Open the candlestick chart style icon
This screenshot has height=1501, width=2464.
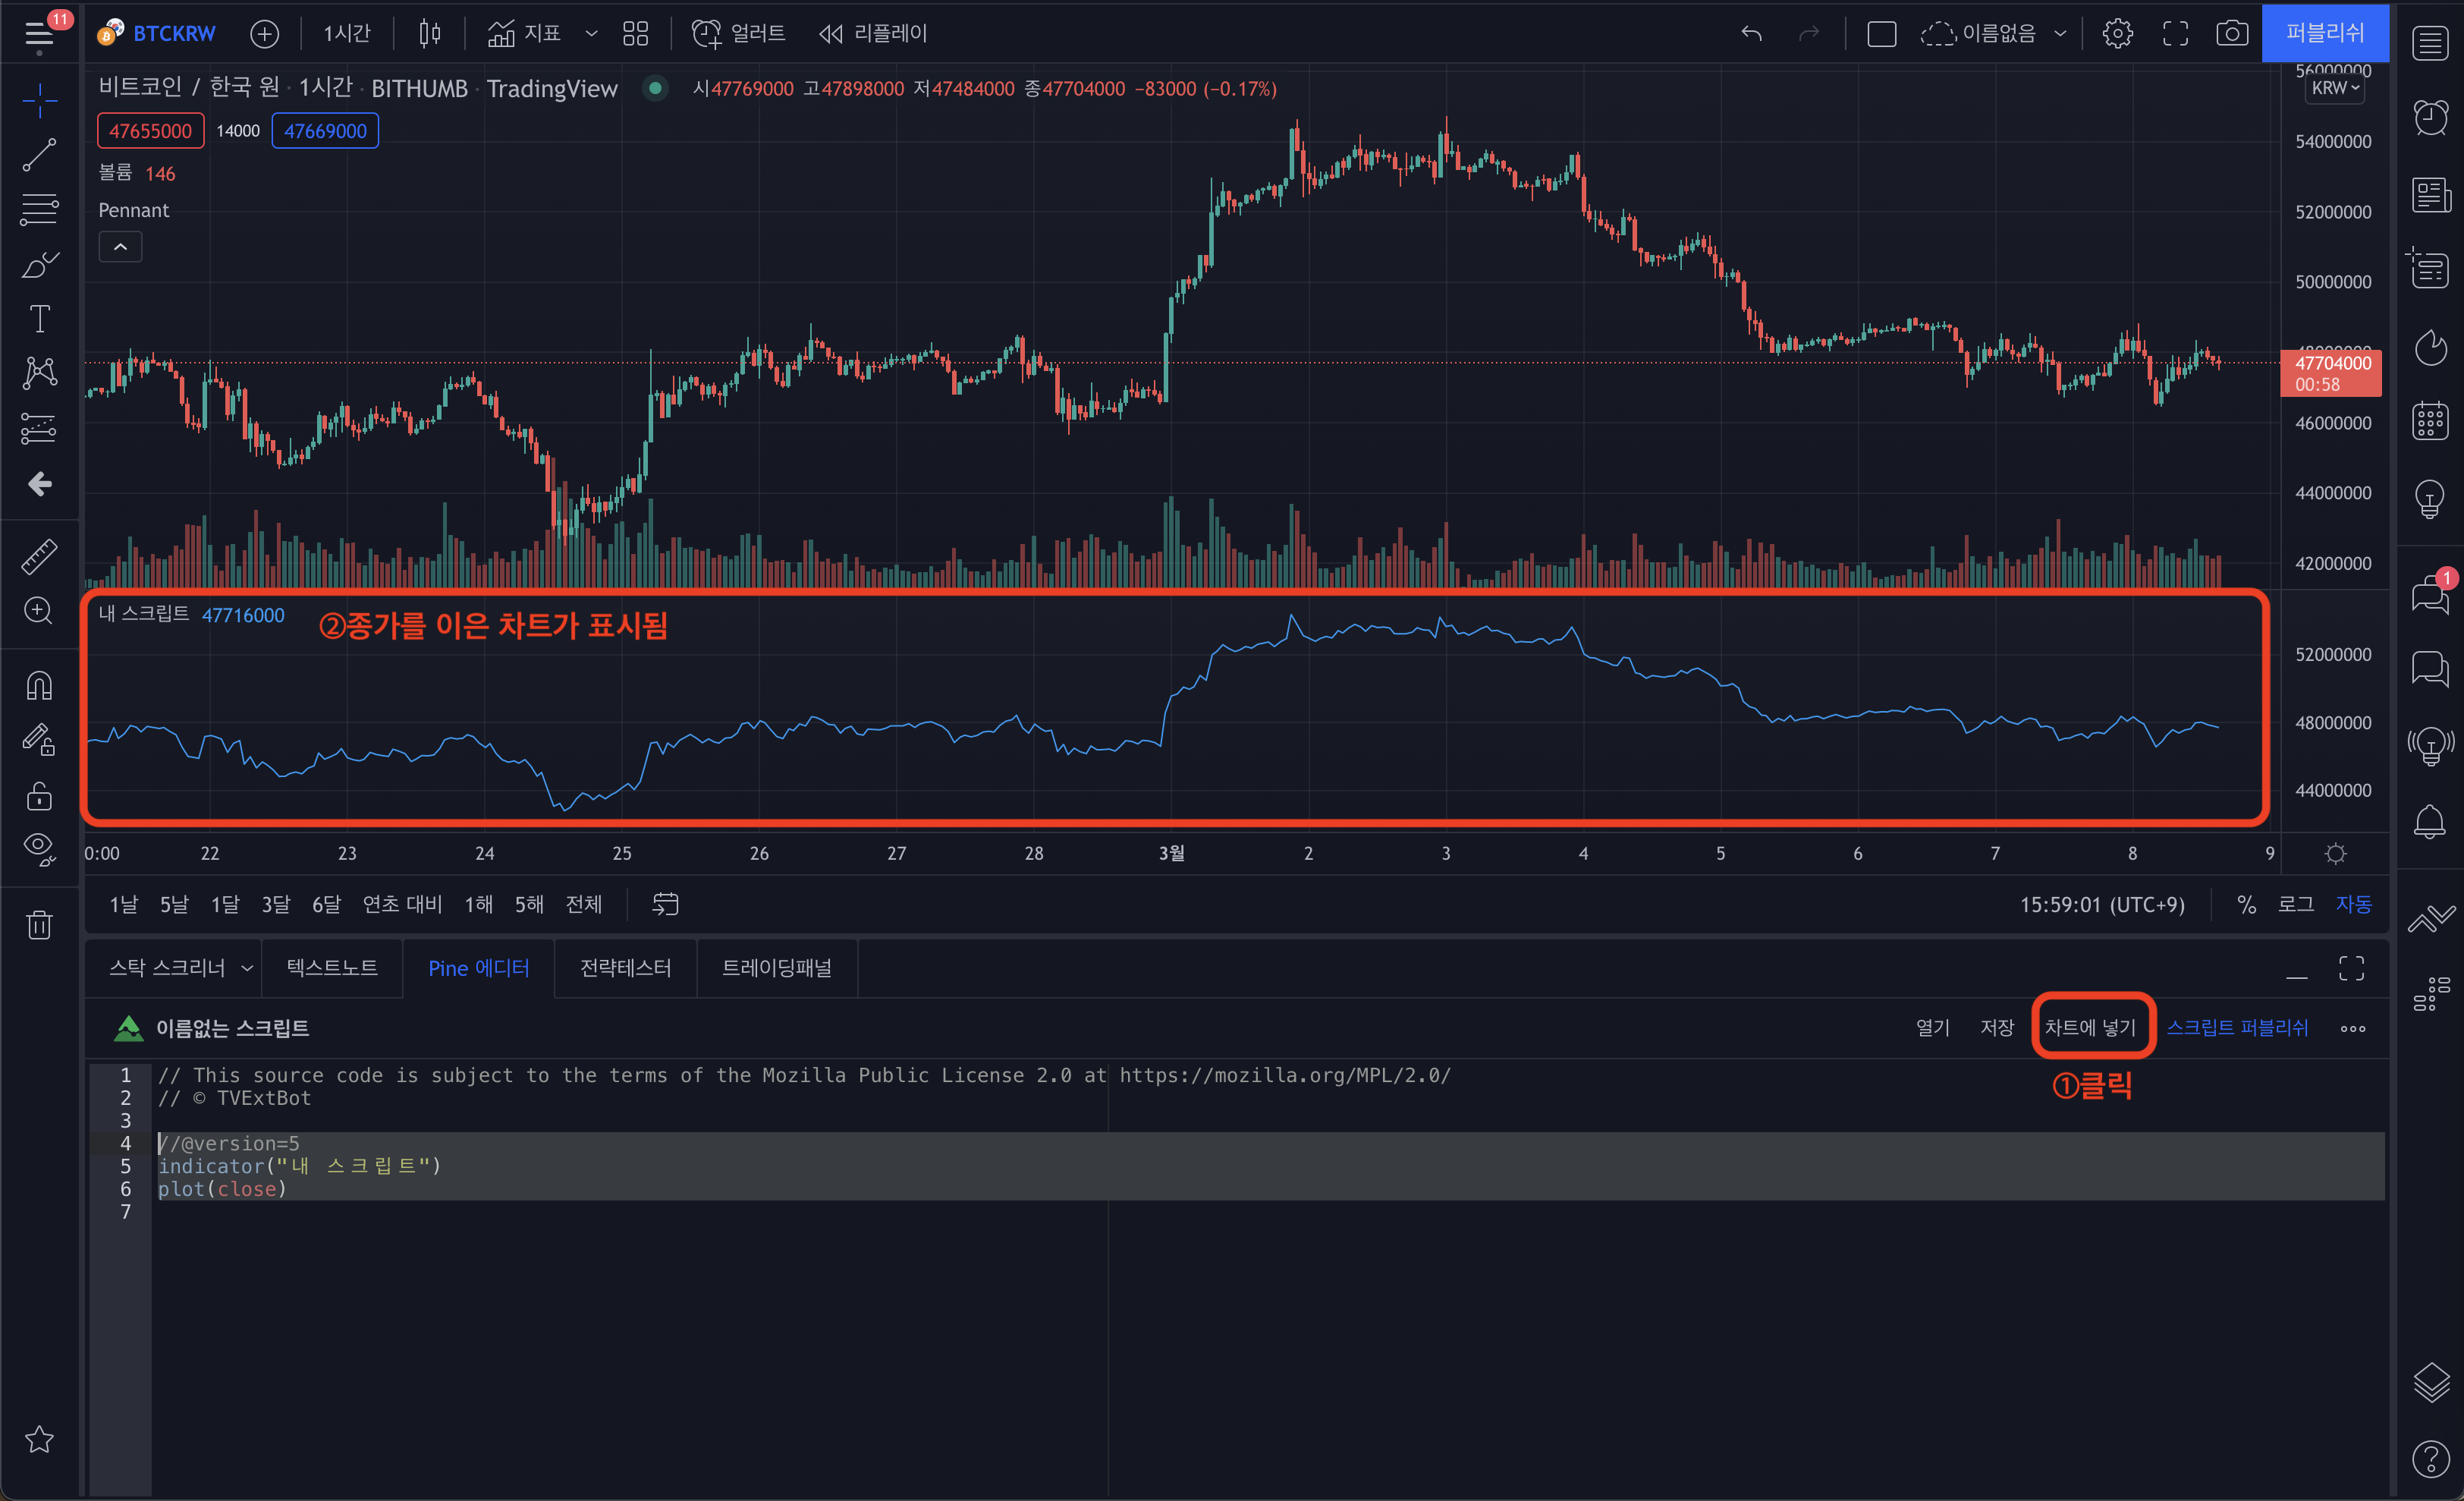(x=429, y=34)
